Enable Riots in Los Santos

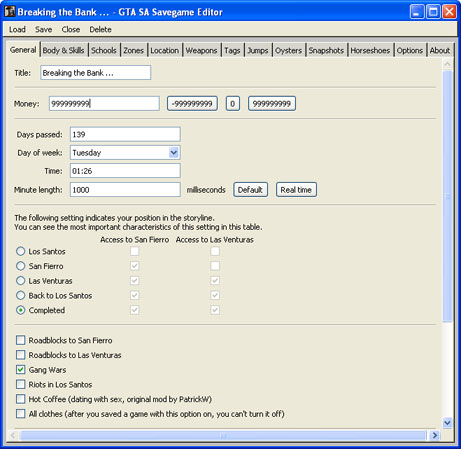point(21,384)
